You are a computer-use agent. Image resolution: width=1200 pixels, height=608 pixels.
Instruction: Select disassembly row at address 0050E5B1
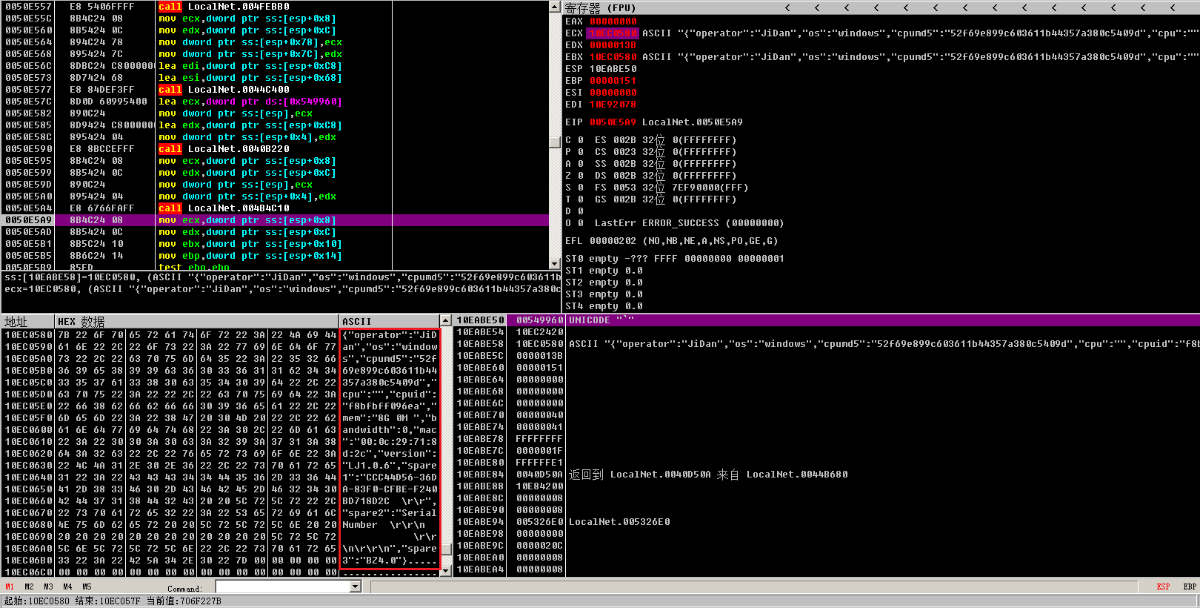[x=275, y=245]
